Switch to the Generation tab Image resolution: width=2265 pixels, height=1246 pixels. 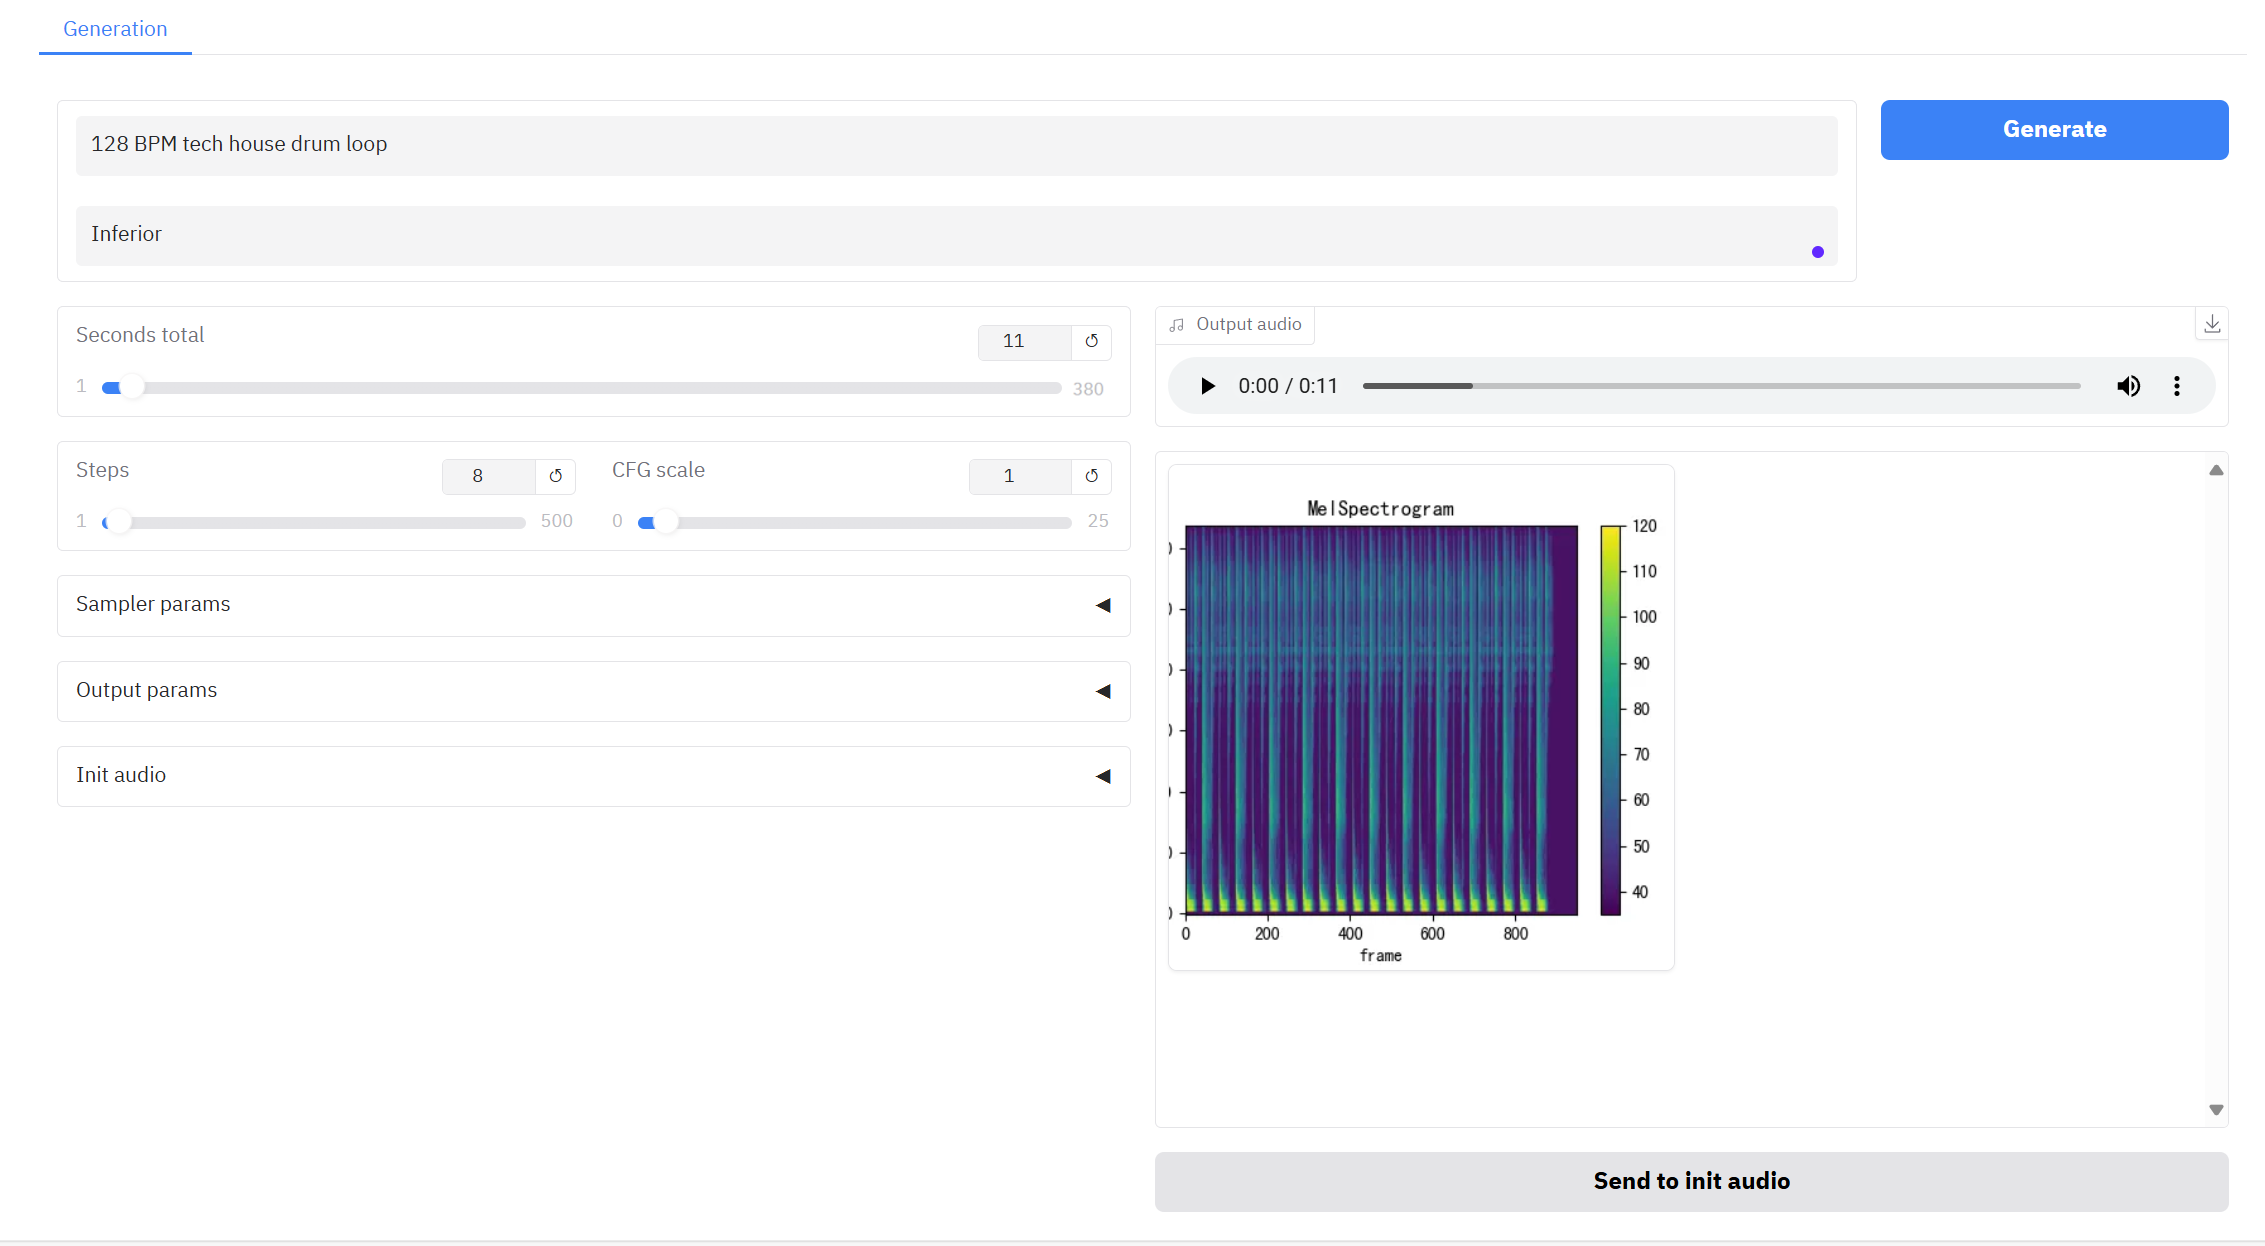click(115, 29)
